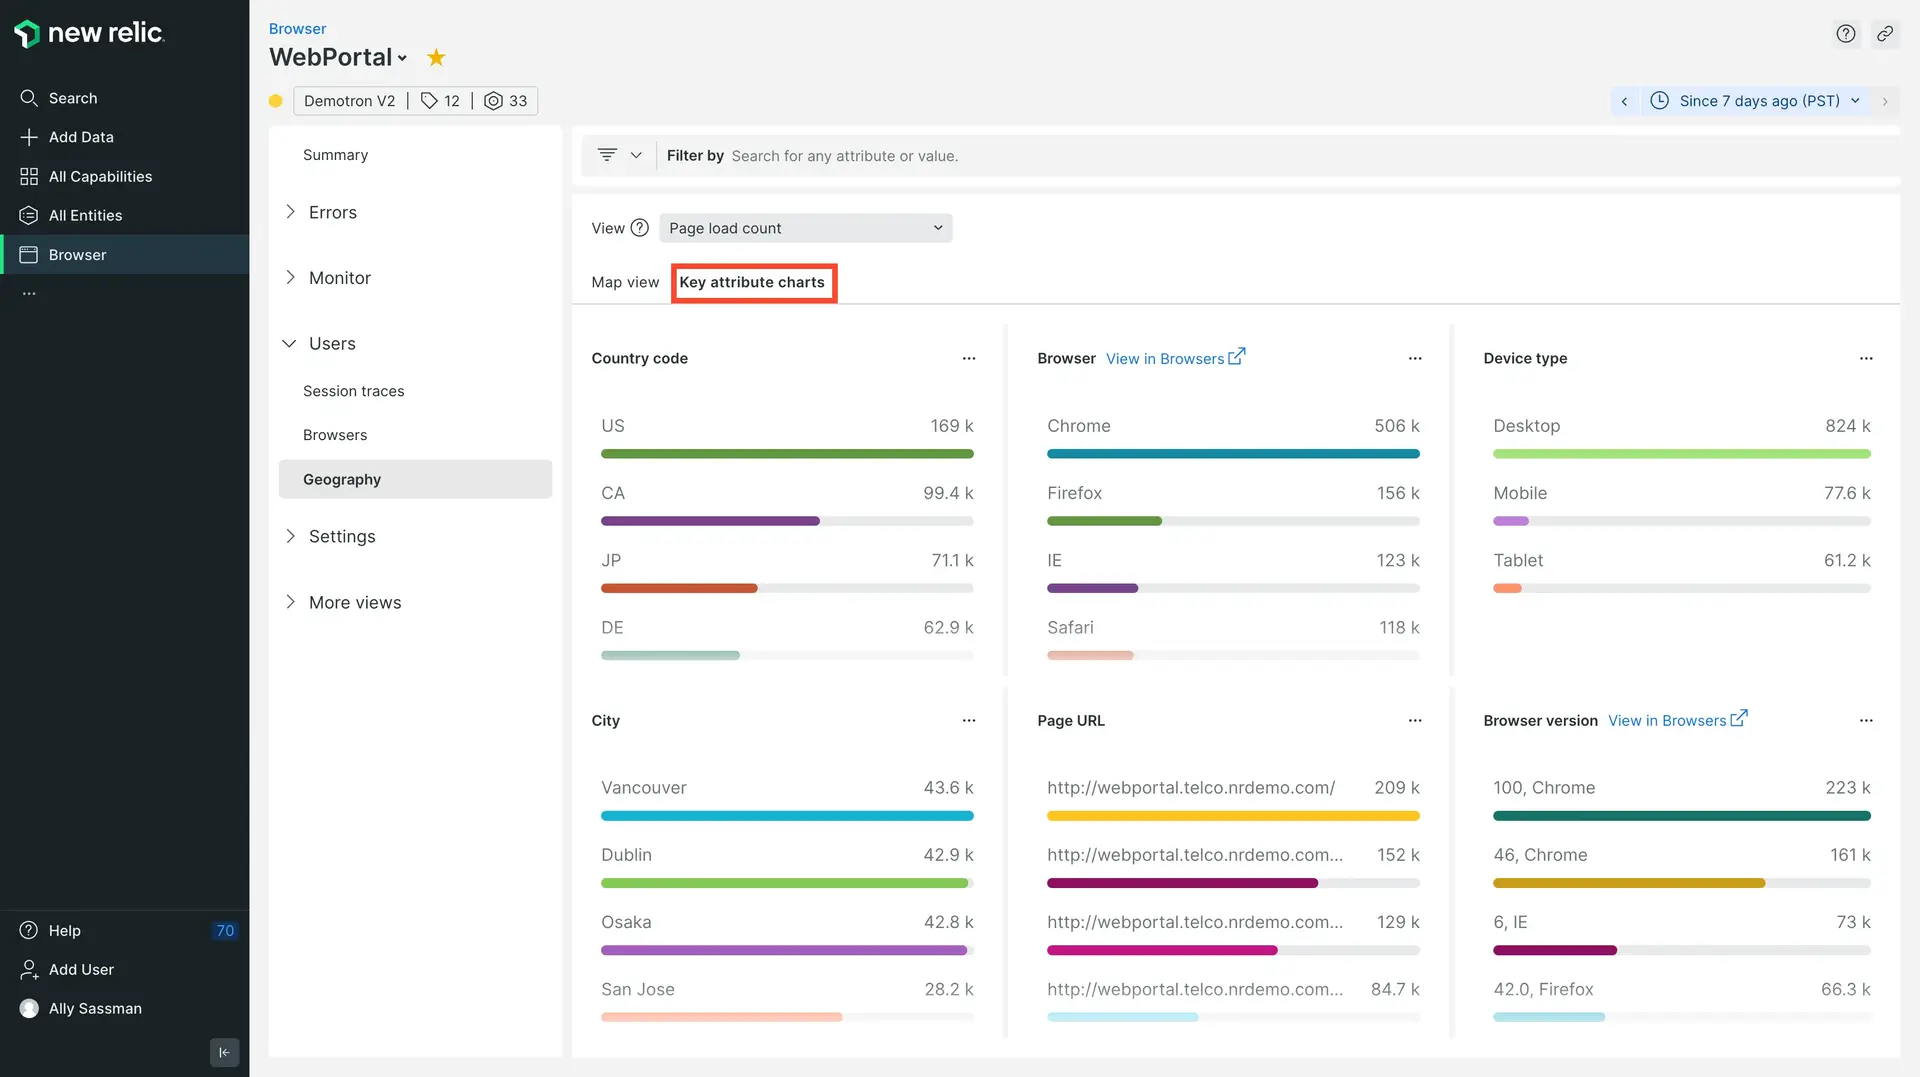This screenshot has width=1920, height=1077.
Task: Collapse the sidebar with the bottom arrow icon
Action: click(x=224, y=1052)
